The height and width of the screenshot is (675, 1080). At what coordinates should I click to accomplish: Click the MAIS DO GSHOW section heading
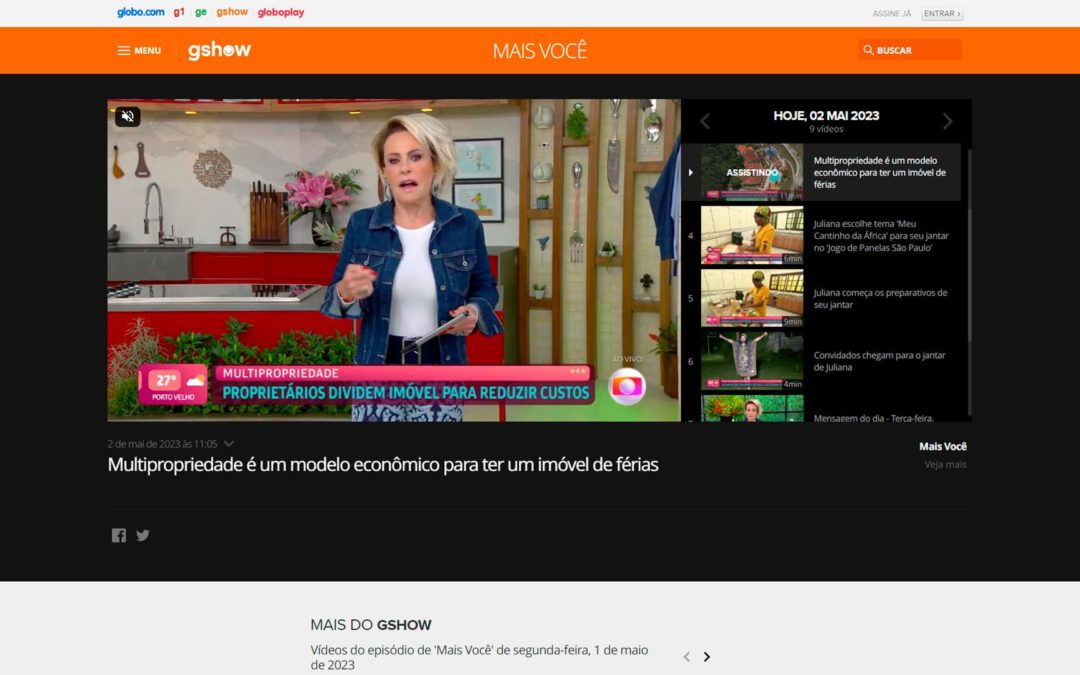click(x=371, y=625)
